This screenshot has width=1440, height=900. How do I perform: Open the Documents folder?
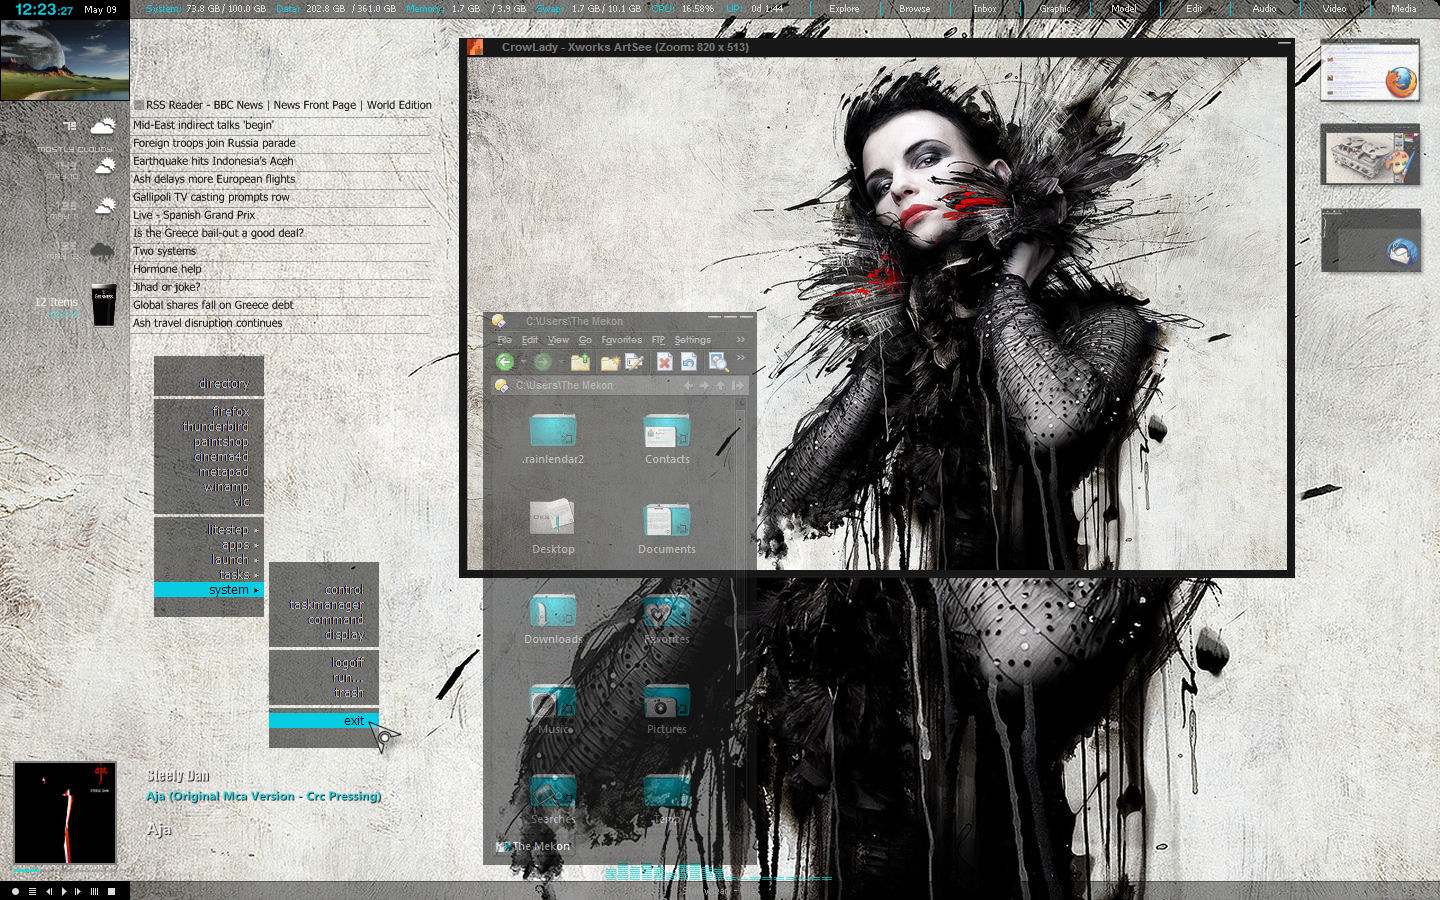667,526
